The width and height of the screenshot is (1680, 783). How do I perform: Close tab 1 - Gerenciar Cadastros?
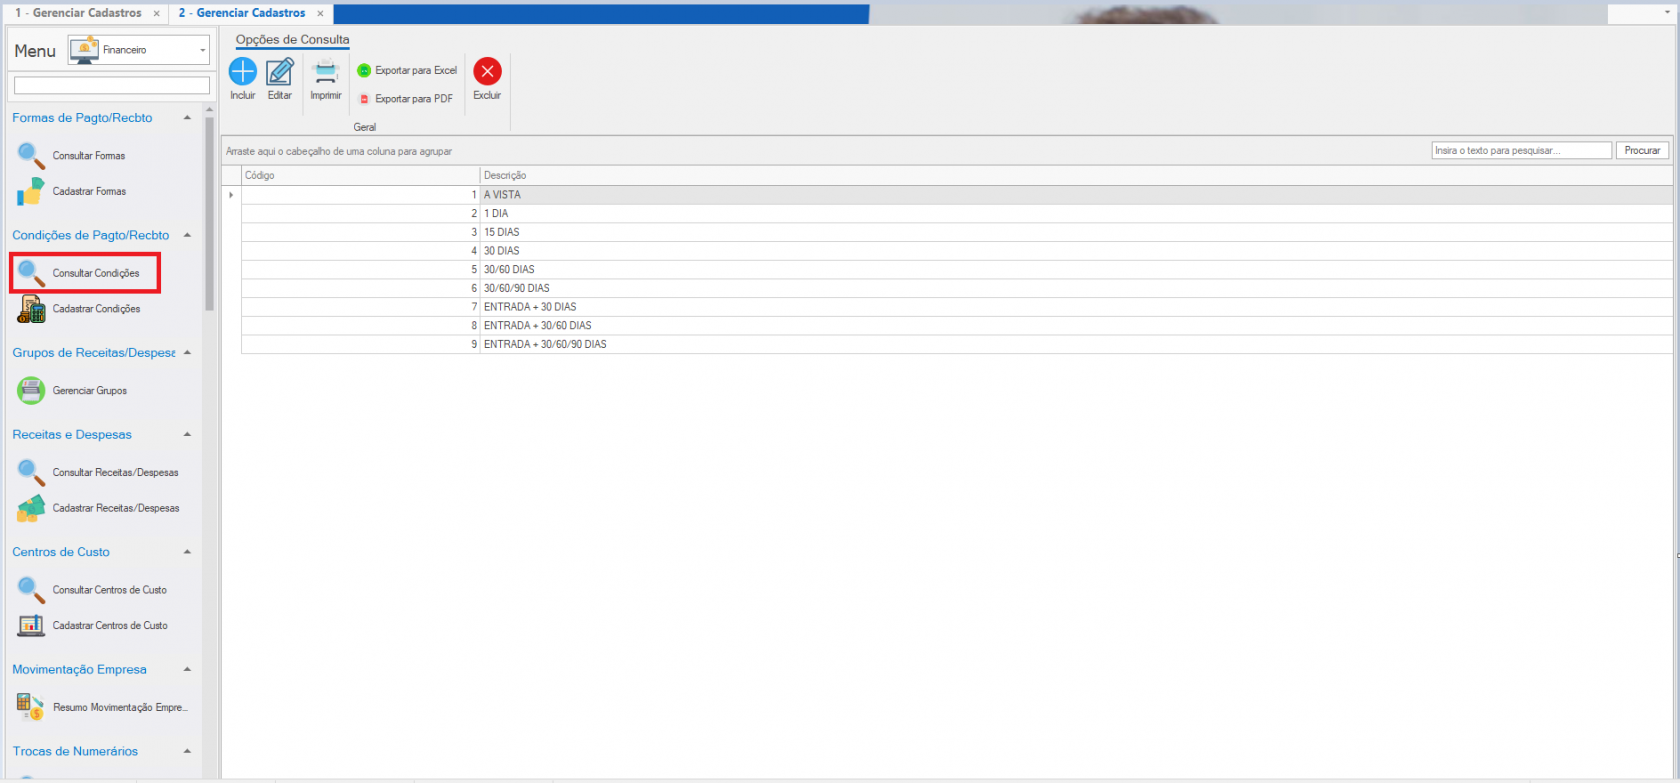tap(157, 14)
